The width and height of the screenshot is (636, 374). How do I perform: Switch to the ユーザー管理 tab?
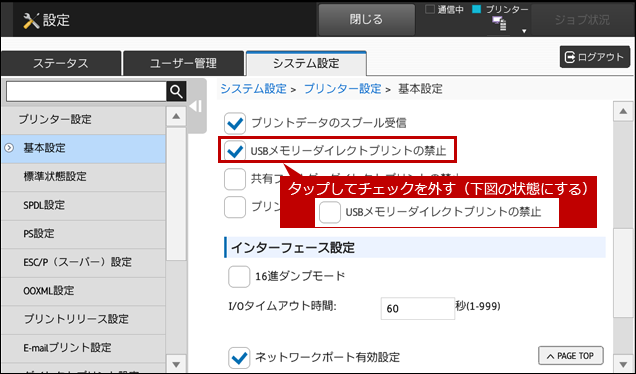click(x=183, y=63)
